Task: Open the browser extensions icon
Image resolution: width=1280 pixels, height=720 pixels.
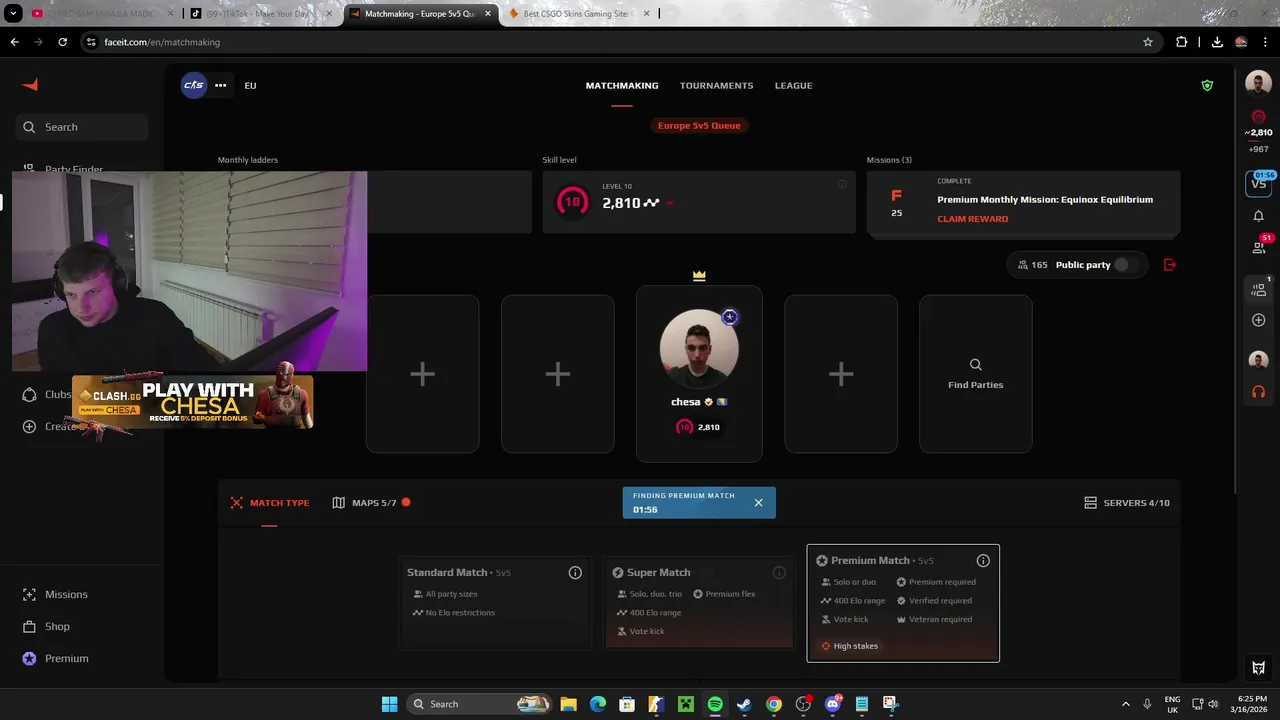Action: (x=1182, y=42)
